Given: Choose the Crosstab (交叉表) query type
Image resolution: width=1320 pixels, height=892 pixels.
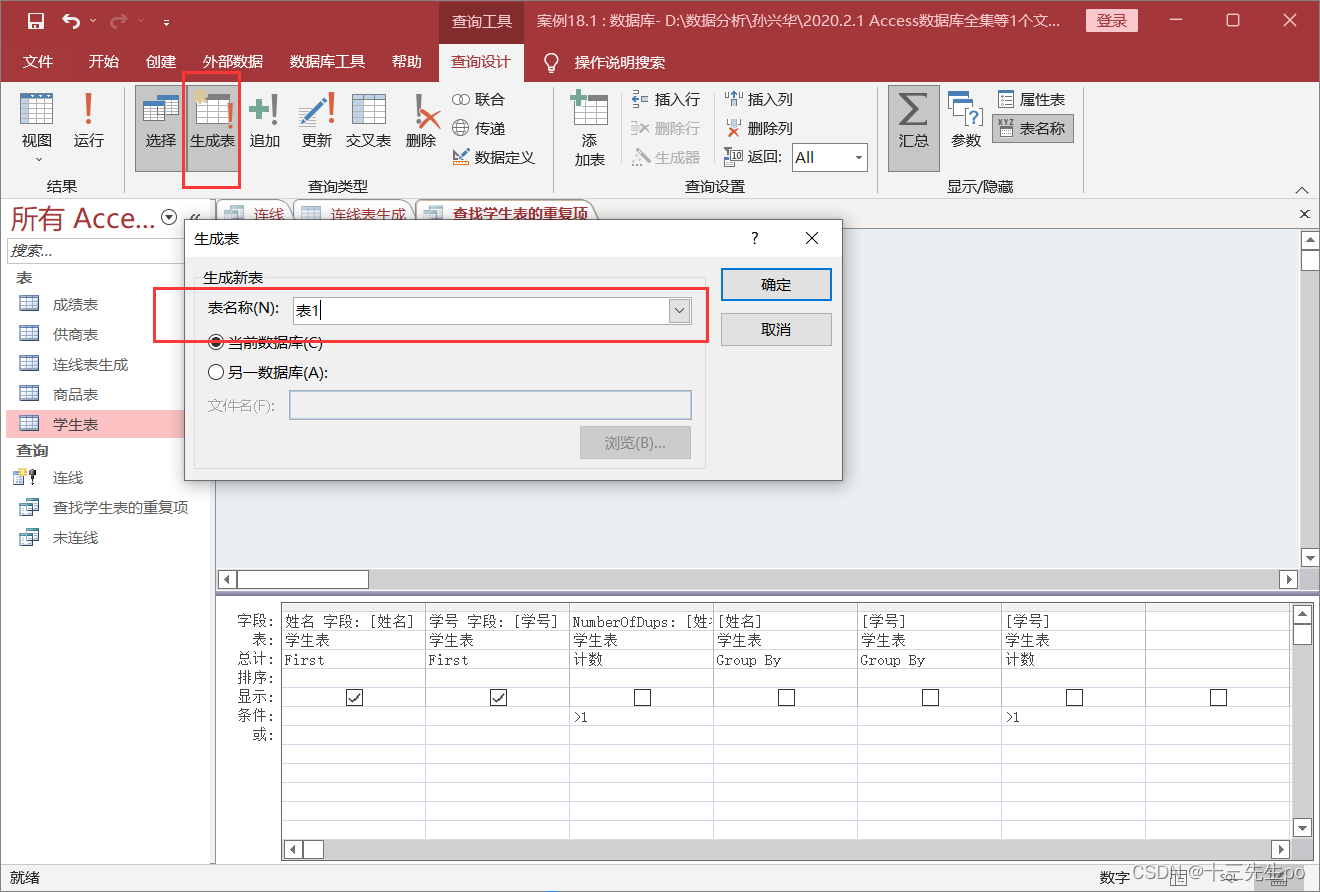Looking at the screenshot, I should [x=368, y=120].
